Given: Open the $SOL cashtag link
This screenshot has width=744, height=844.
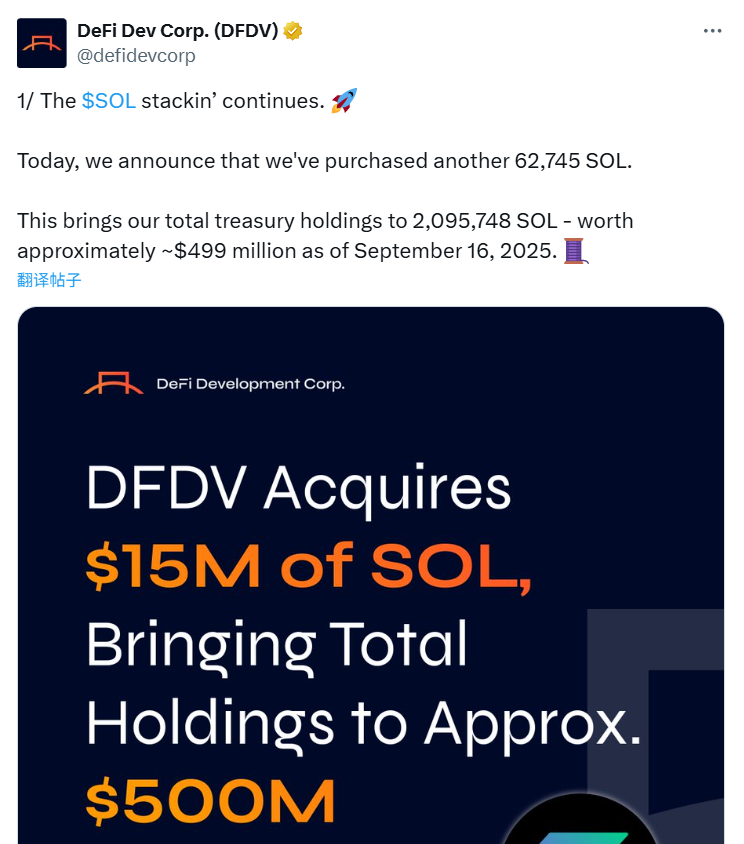Looking at the screenshot, I should 108,101.
